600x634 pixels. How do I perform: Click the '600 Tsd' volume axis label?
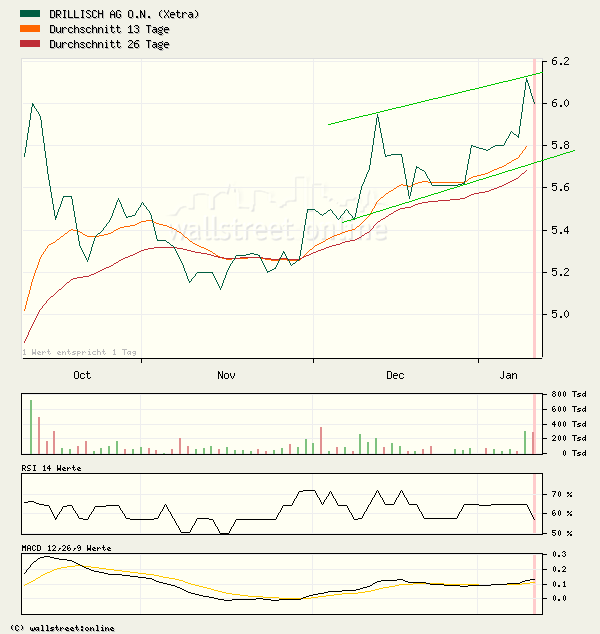point(569,409)
